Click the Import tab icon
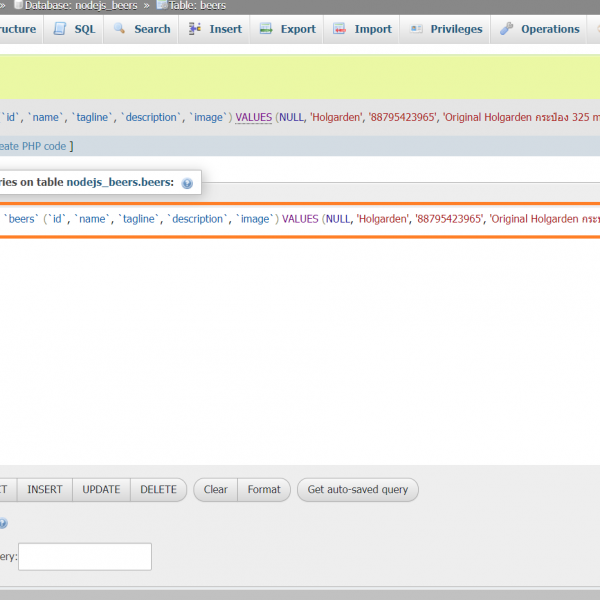This screenshot has height=600, width=600. [x=340, y=29]
